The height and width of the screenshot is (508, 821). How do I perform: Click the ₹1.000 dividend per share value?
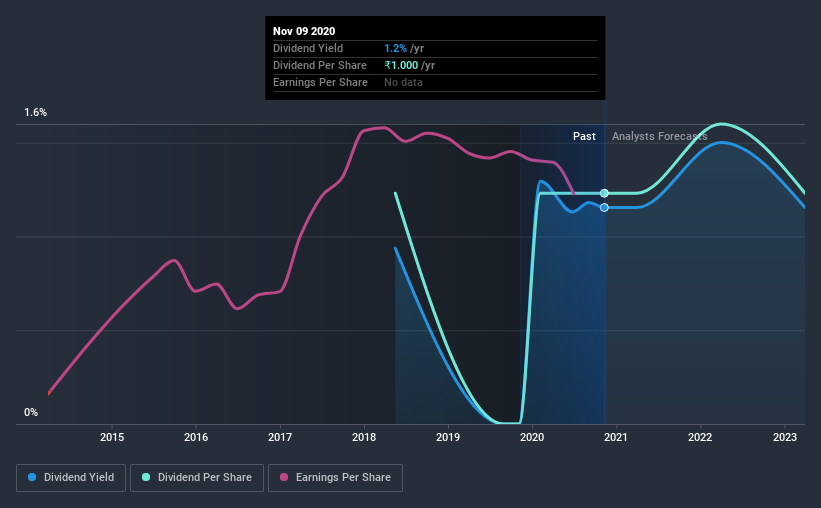coord(401,65)
